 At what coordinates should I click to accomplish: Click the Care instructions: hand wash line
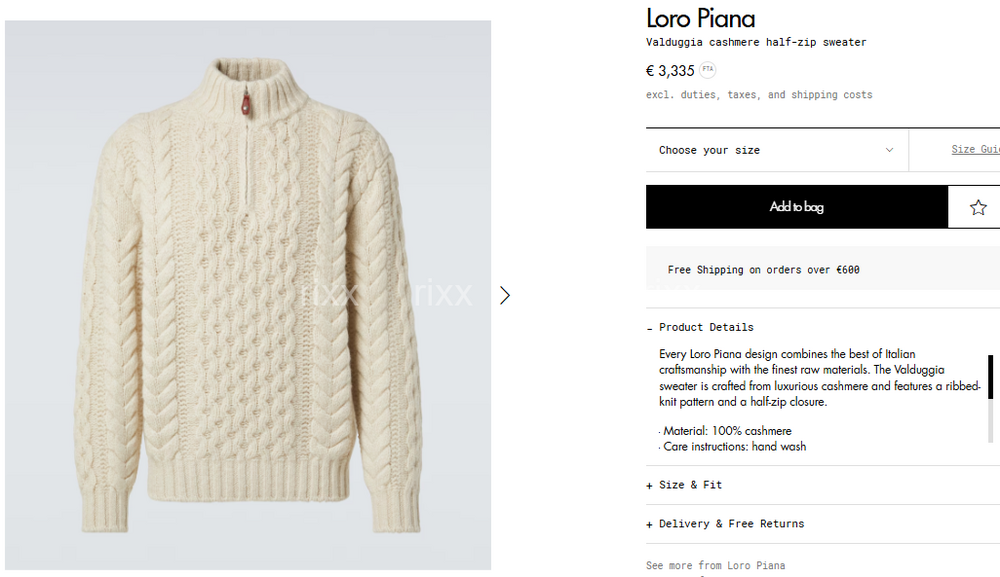tap(734, 447)
